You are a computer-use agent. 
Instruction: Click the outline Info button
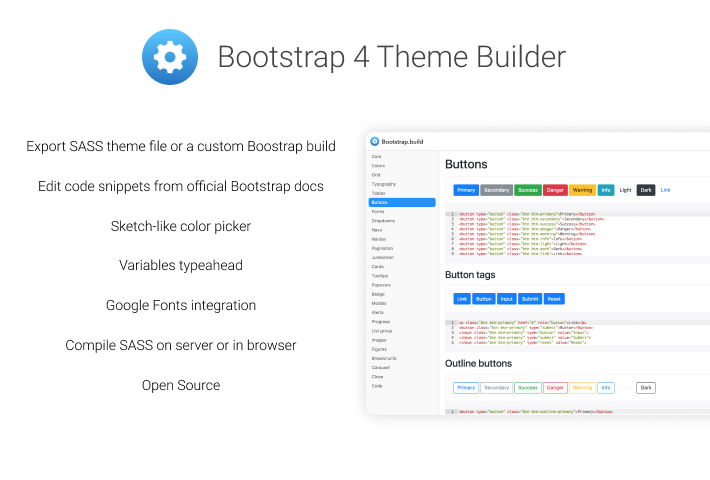pyautogui.click(x=606, y=388)
